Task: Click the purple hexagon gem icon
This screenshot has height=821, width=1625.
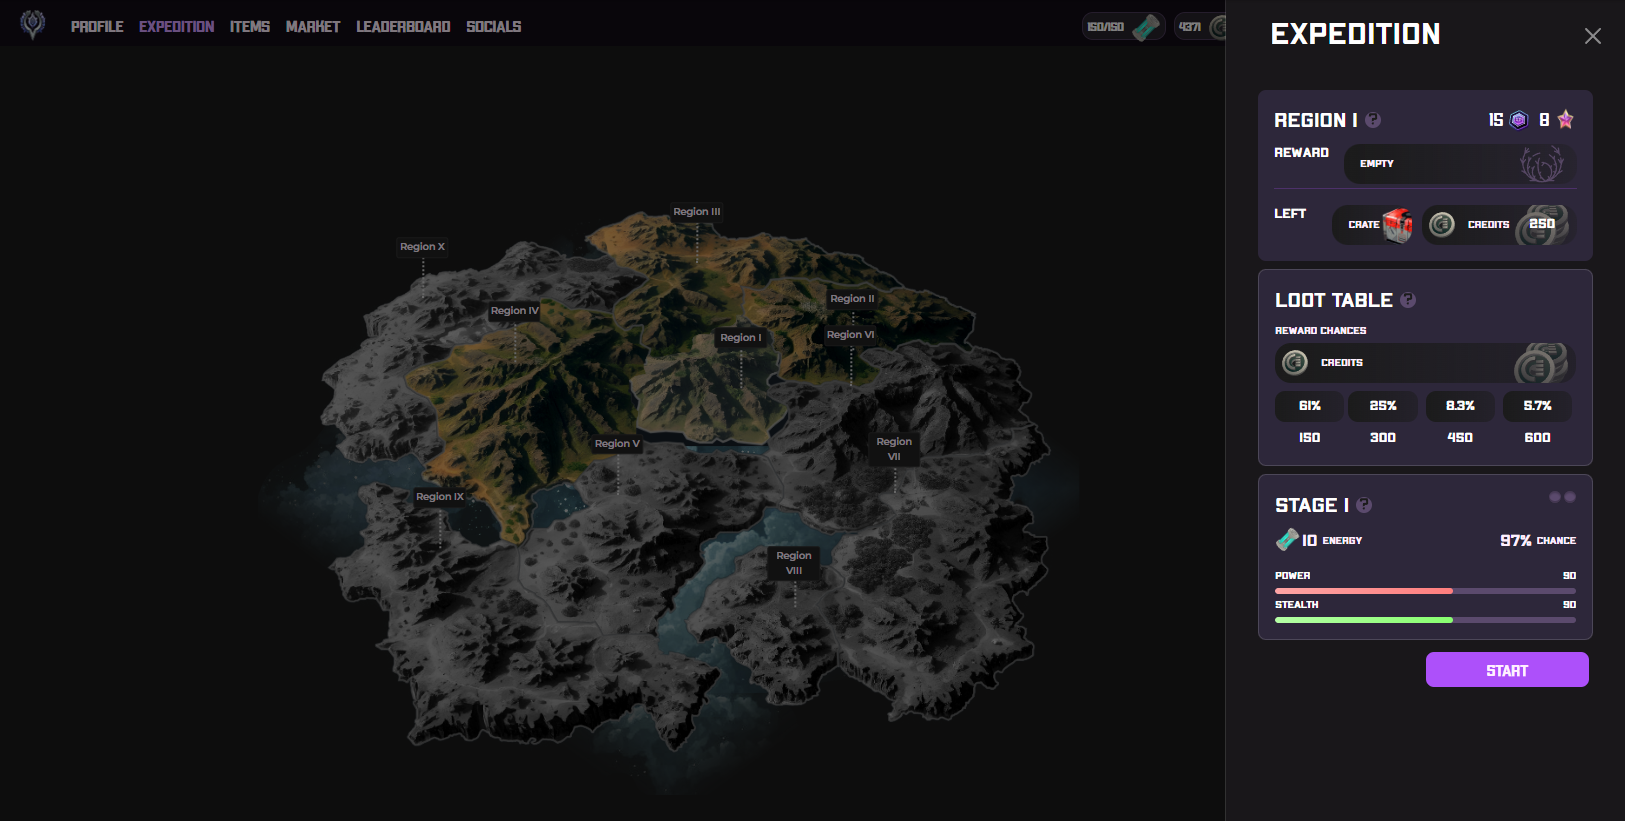Action: (1519, 120)
